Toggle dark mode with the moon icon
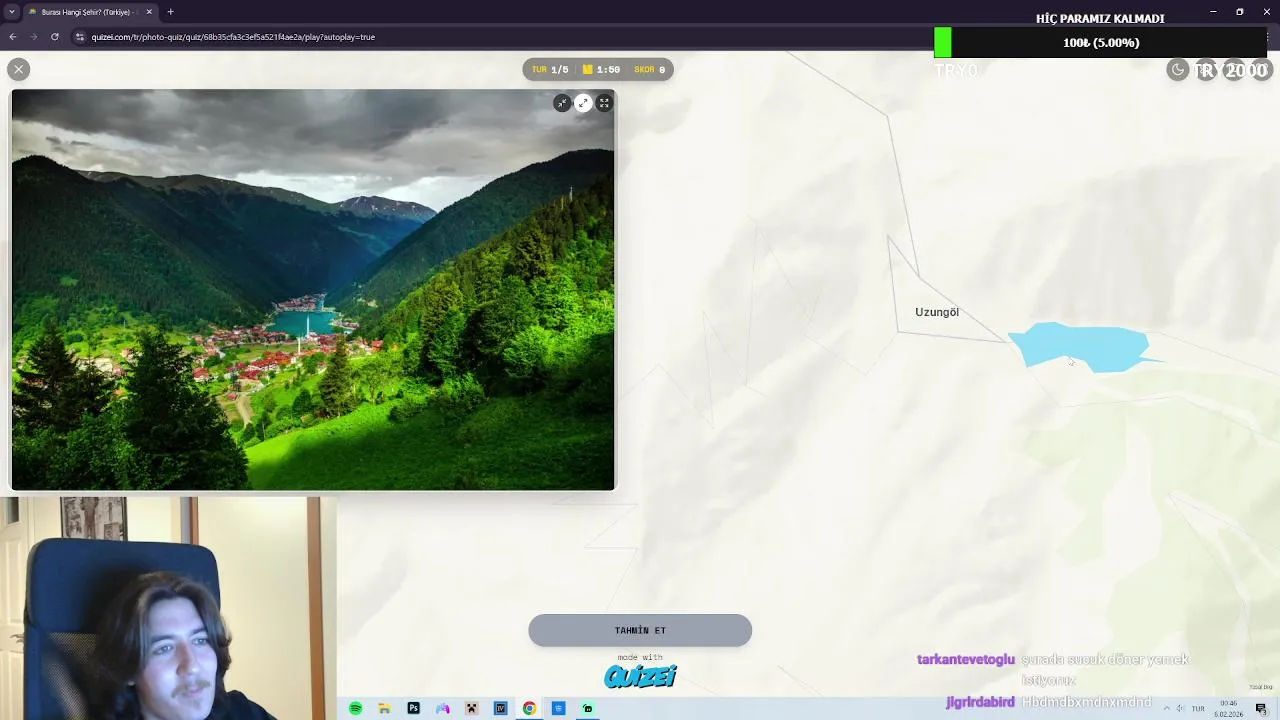The height and width of the screenshot is (720, 1280). click(1178, 69)
